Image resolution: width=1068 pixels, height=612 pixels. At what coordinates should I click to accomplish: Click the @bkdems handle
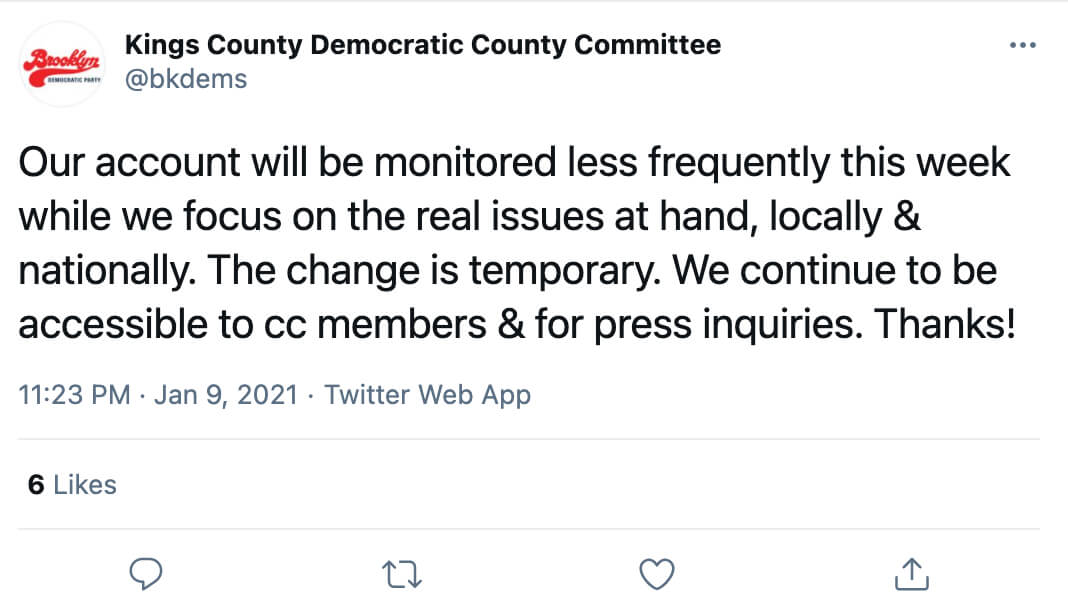[x=185, y=79]
